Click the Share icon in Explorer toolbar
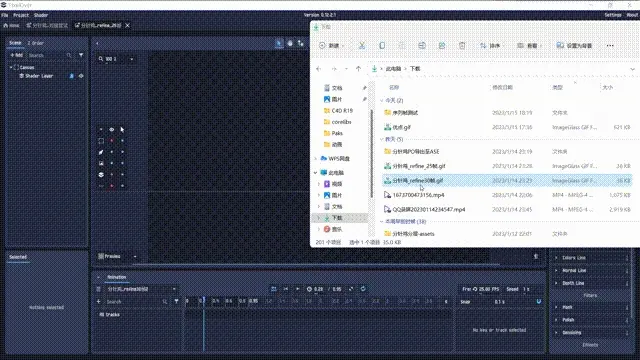 442,46
